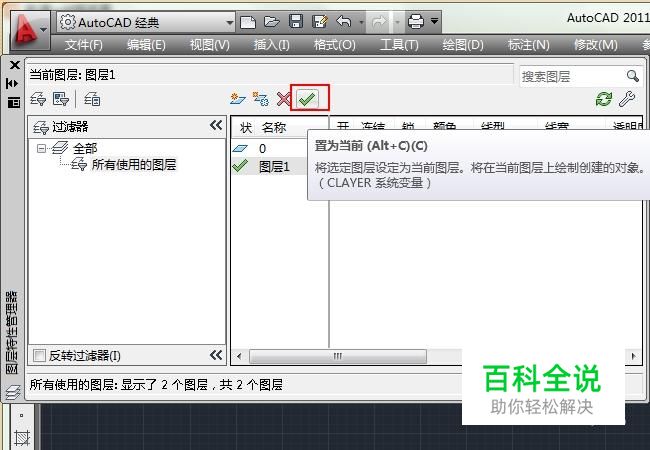Open the palette properties menu icon

[x=14, y=102]
